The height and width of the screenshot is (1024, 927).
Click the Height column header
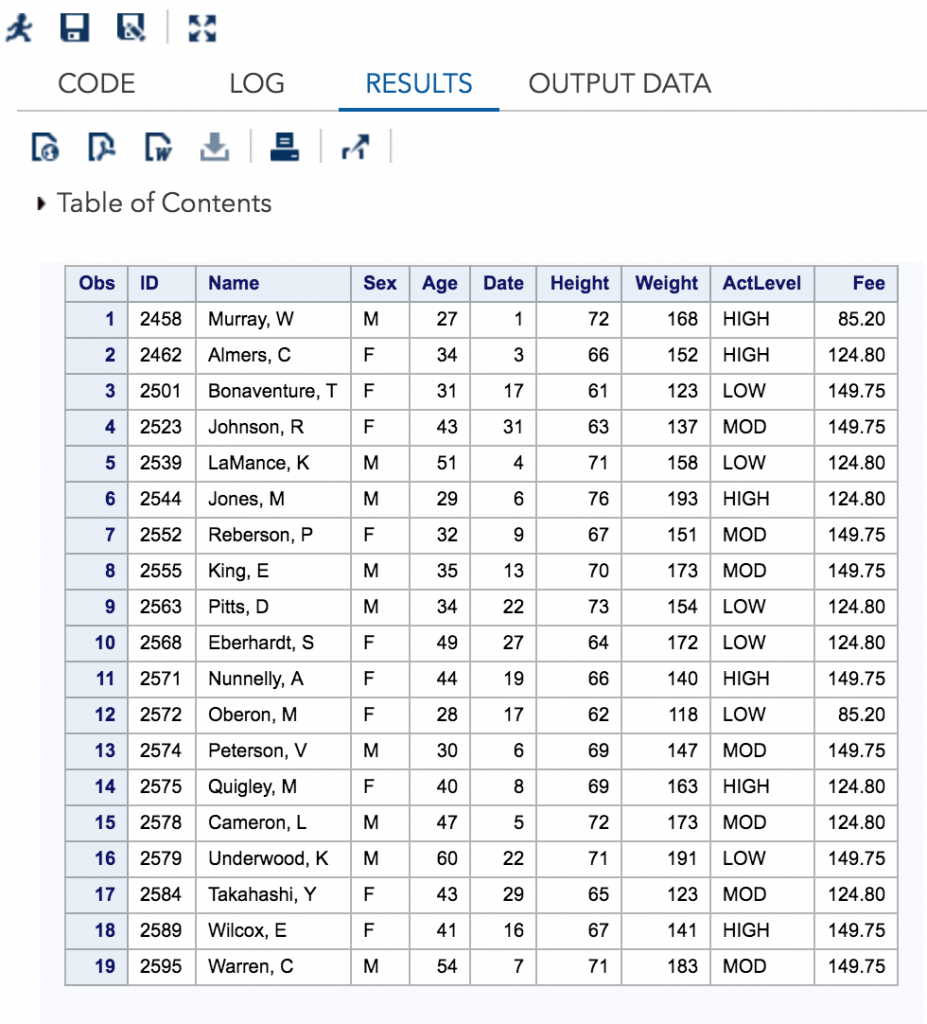point(579,283)
